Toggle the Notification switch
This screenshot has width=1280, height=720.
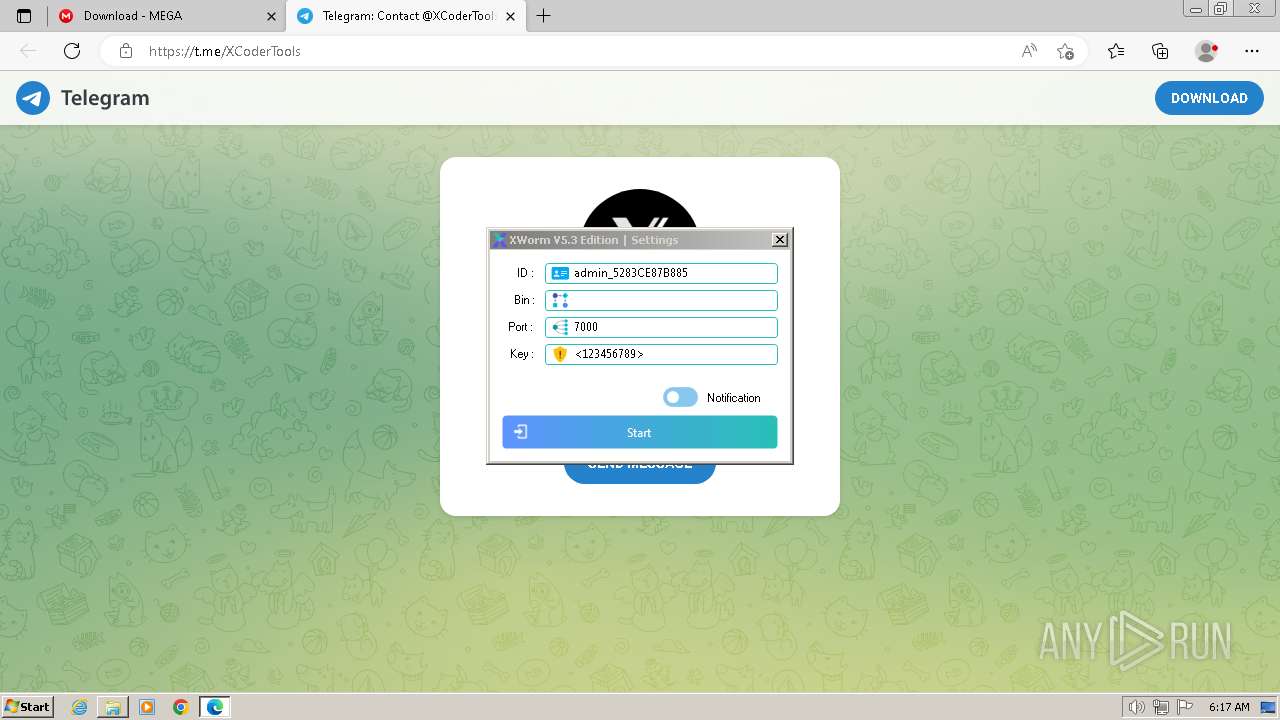[680, 397]
